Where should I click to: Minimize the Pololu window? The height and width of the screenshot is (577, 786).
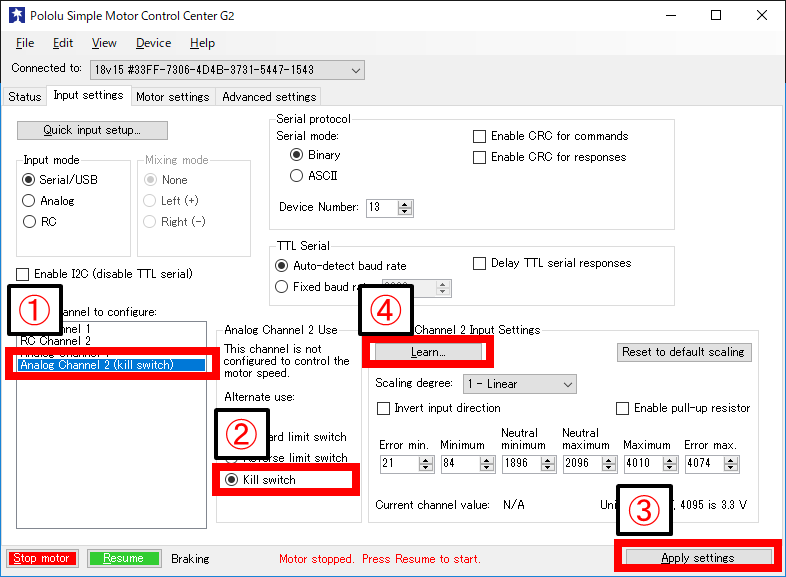tap(671, 16)
